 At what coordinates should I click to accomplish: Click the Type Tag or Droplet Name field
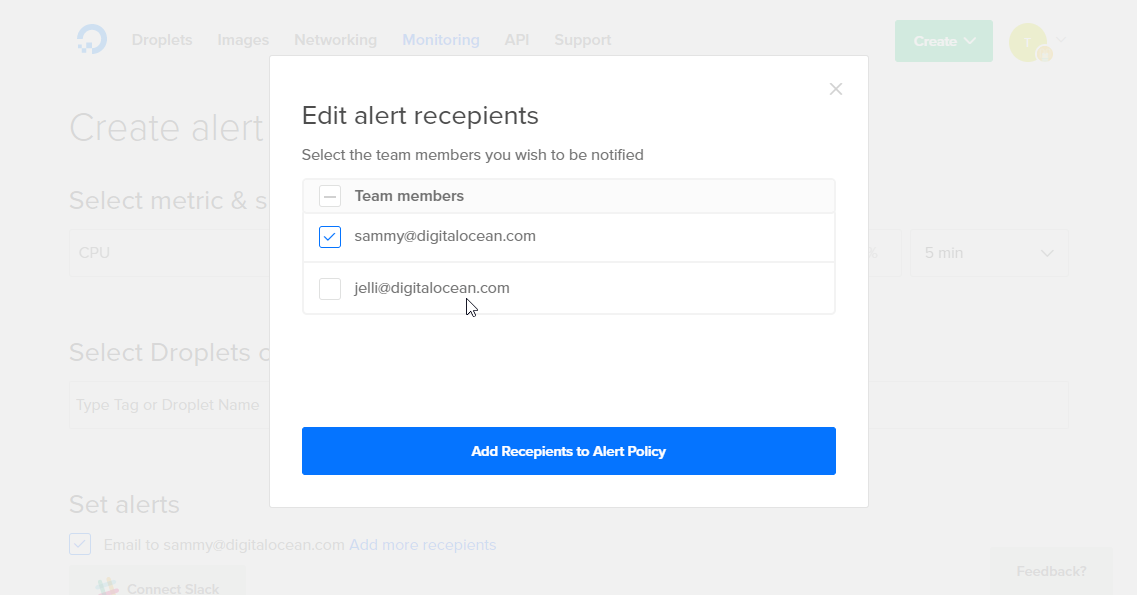coord(168,405)
